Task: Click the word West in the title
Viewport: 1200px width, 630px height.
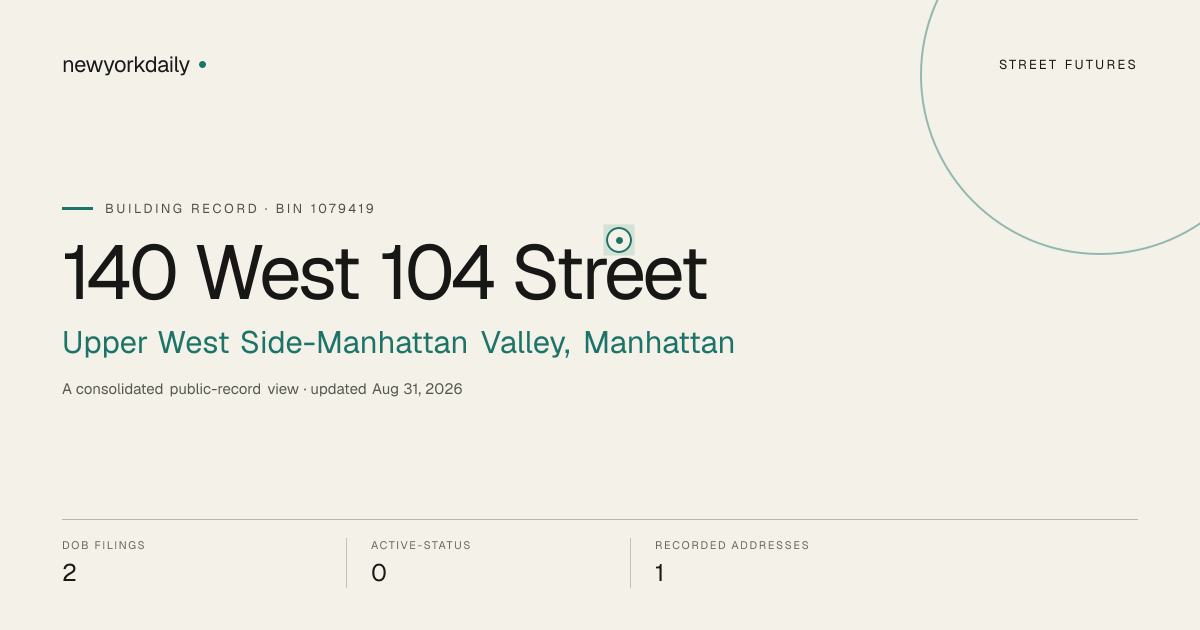Action: pyautogui.click(x=278, y=273)
